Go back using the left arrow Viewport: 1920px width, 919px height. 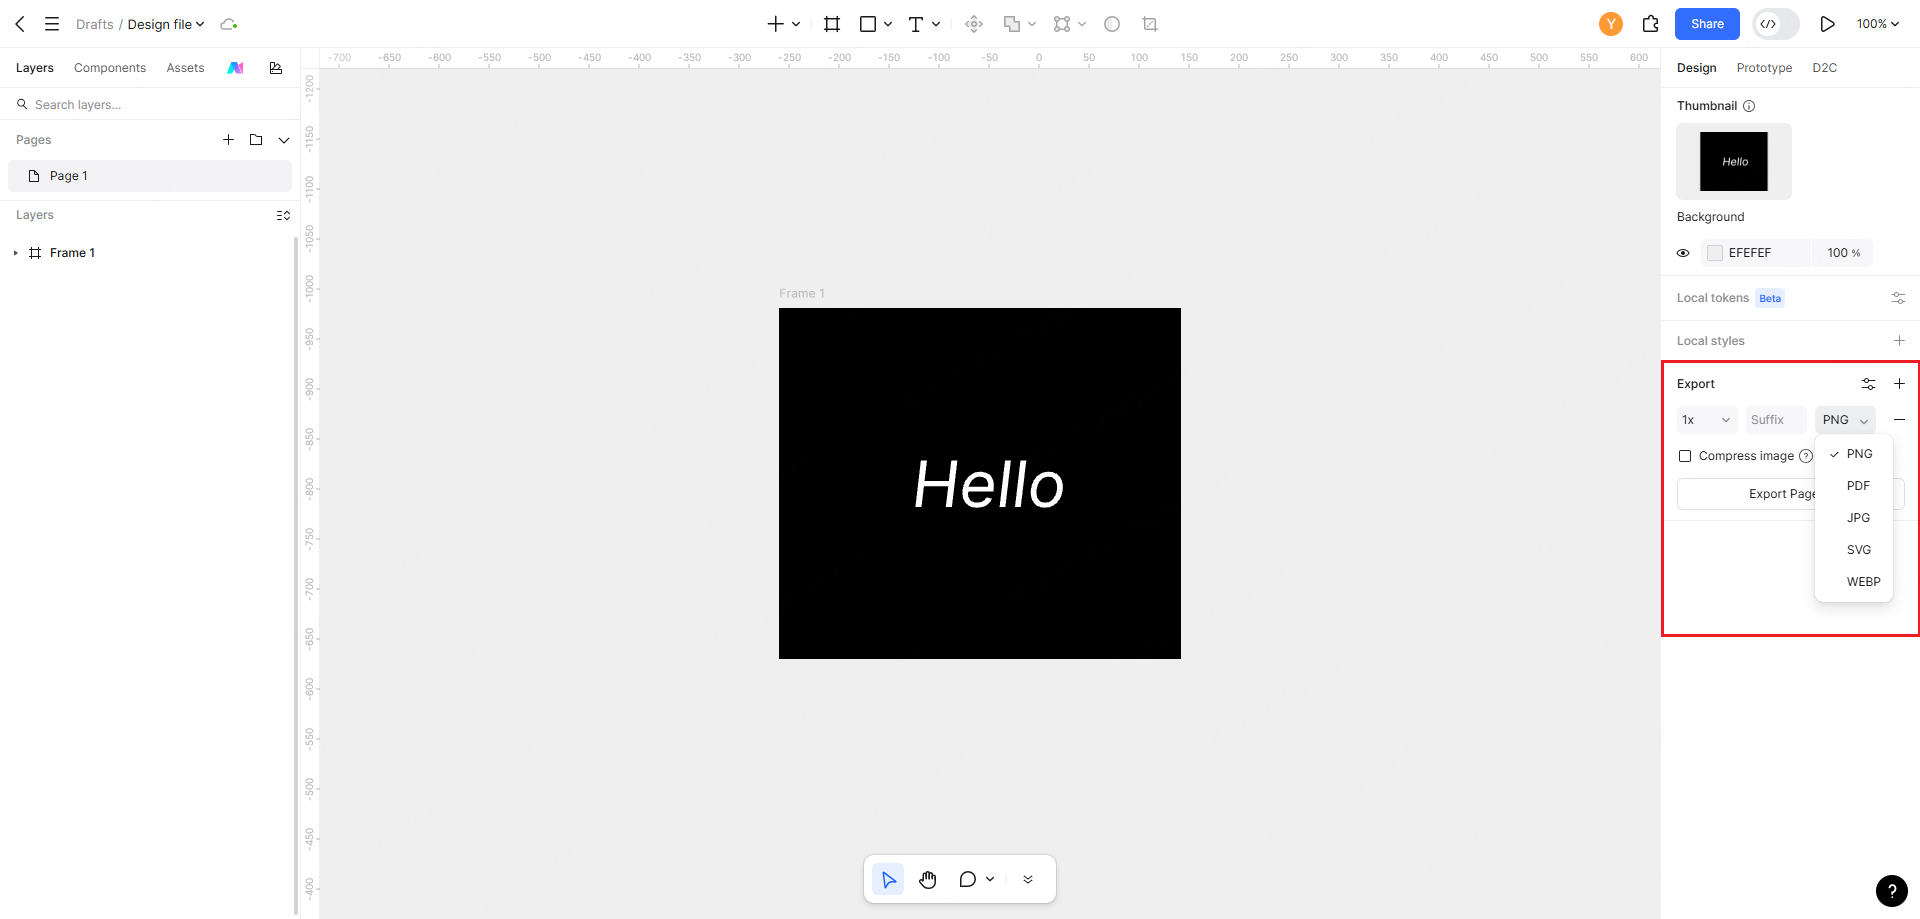tap(20, 24)
